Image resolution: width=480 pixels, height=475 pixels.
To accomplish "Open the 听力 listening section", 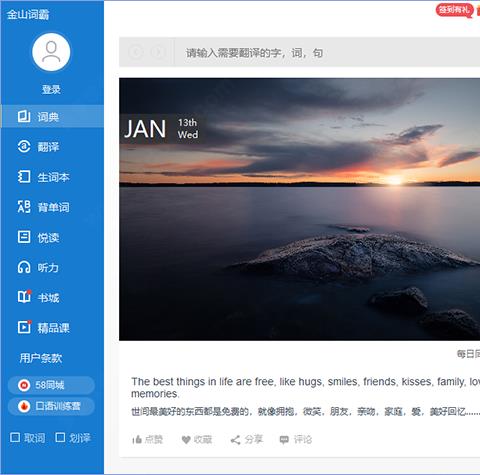I will tap(52, 267).
